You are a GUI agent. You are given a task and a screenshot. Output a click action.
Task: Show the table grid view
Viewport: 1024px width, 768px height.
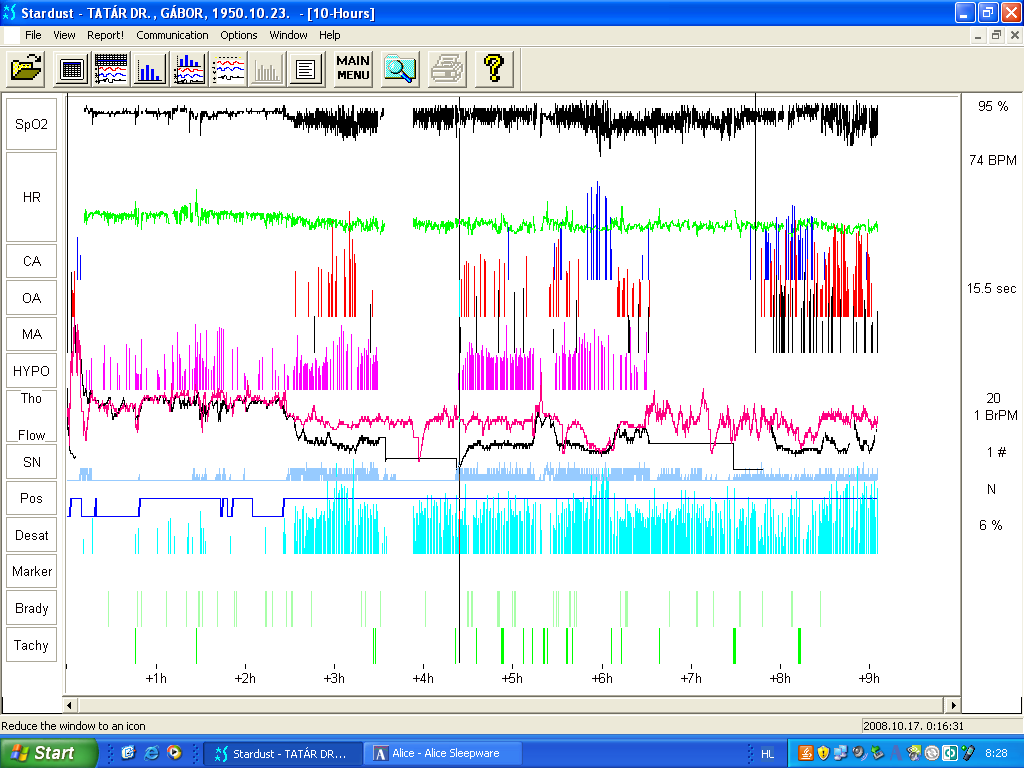(x=72, y=68)
